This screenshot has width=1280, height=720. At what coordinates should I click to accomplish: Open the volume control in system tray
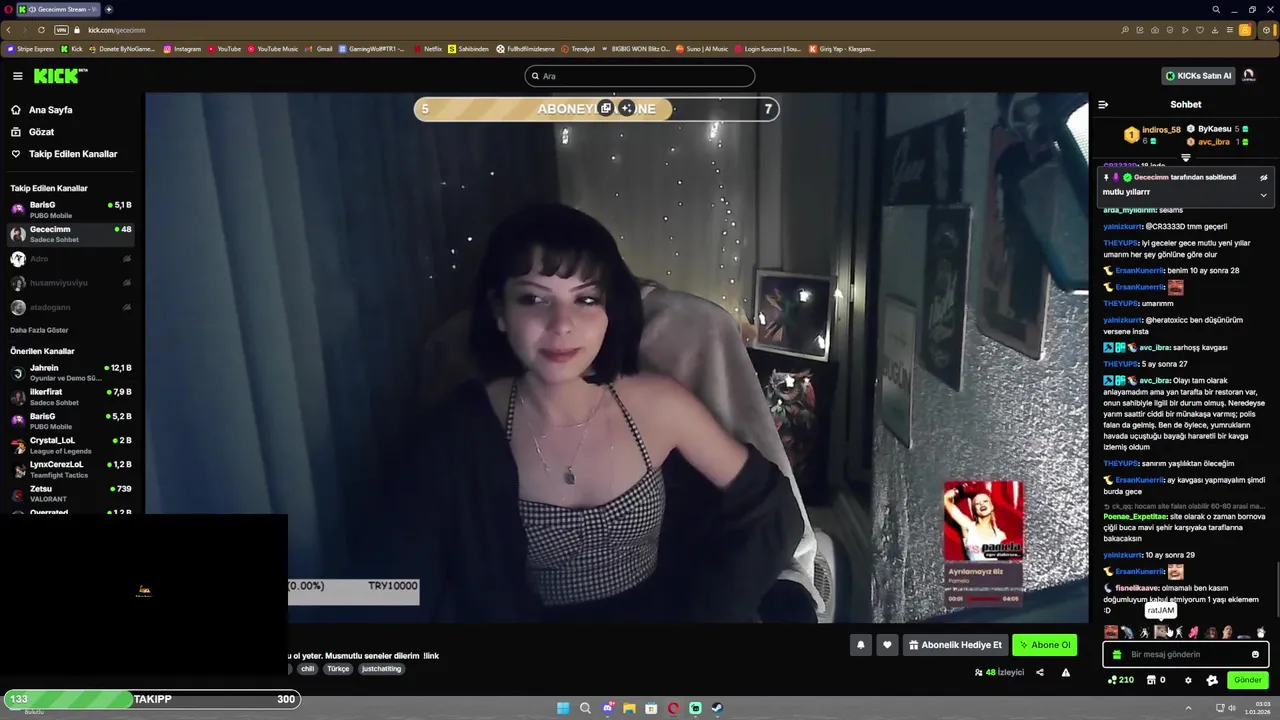pyautogui.click(x=1232, y=708)
